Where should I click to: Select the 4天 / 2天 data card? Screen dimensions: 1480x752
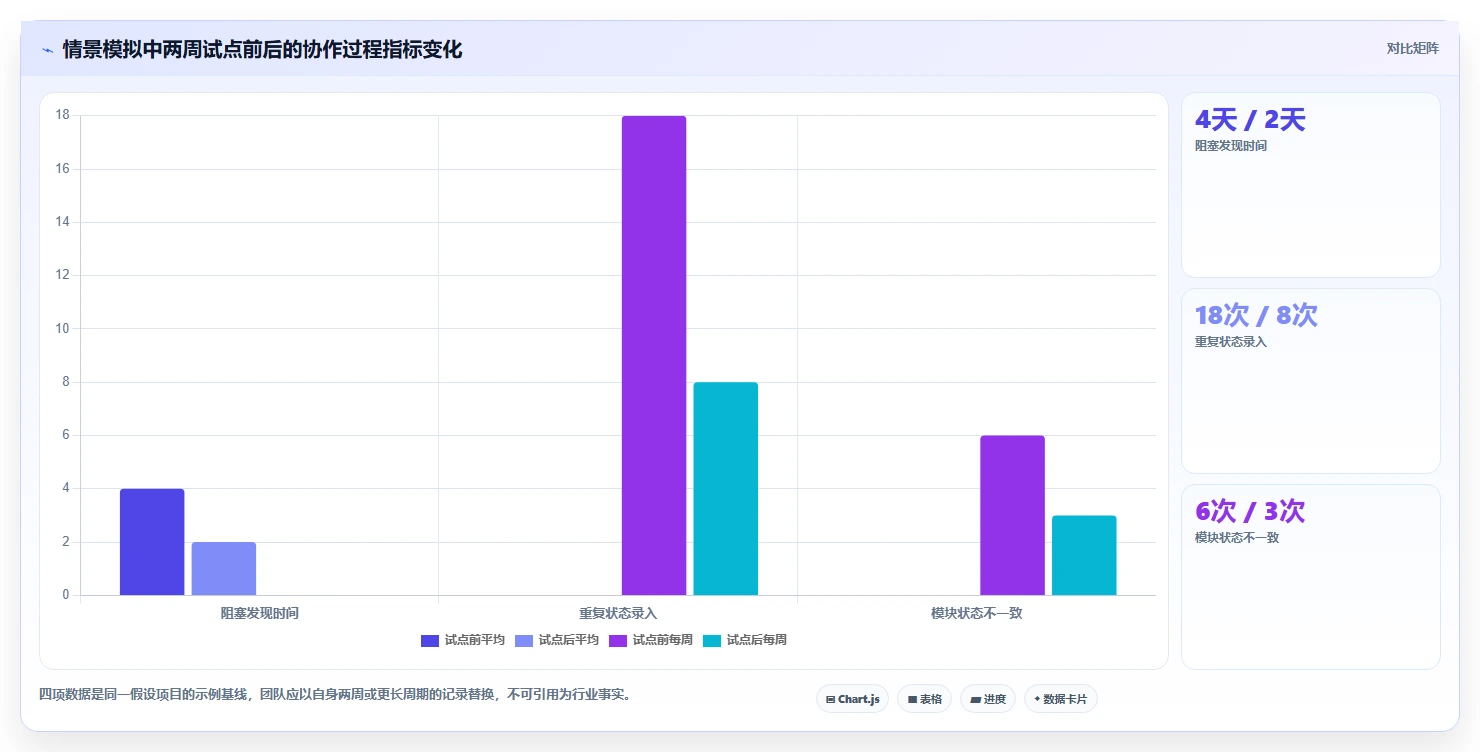pos(1311,185)
